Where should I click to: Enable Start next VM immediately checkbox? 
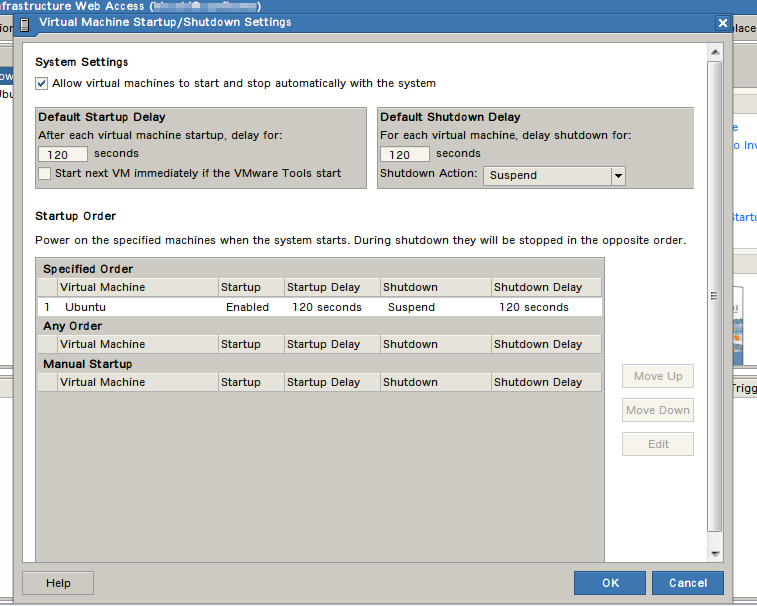[x=44, y=174]
